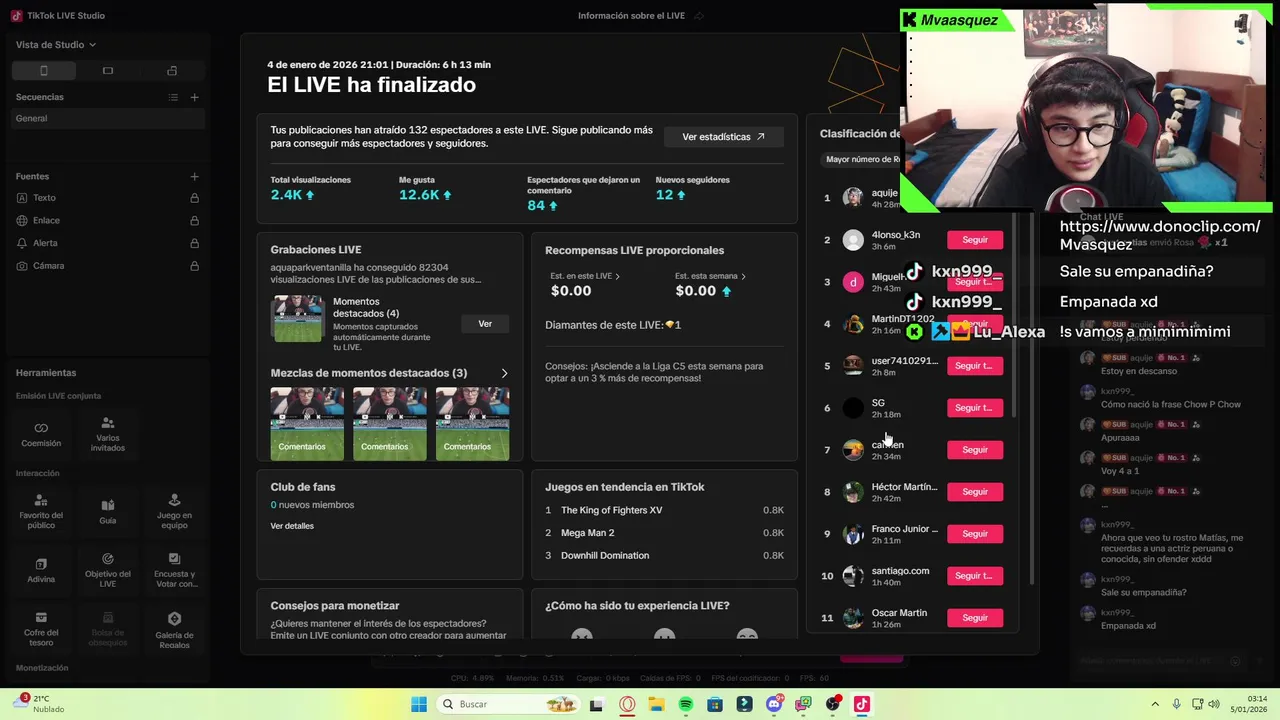1280x720 pixels.
Task: Show hidden system tray icons
Action: pos(1155,704)
